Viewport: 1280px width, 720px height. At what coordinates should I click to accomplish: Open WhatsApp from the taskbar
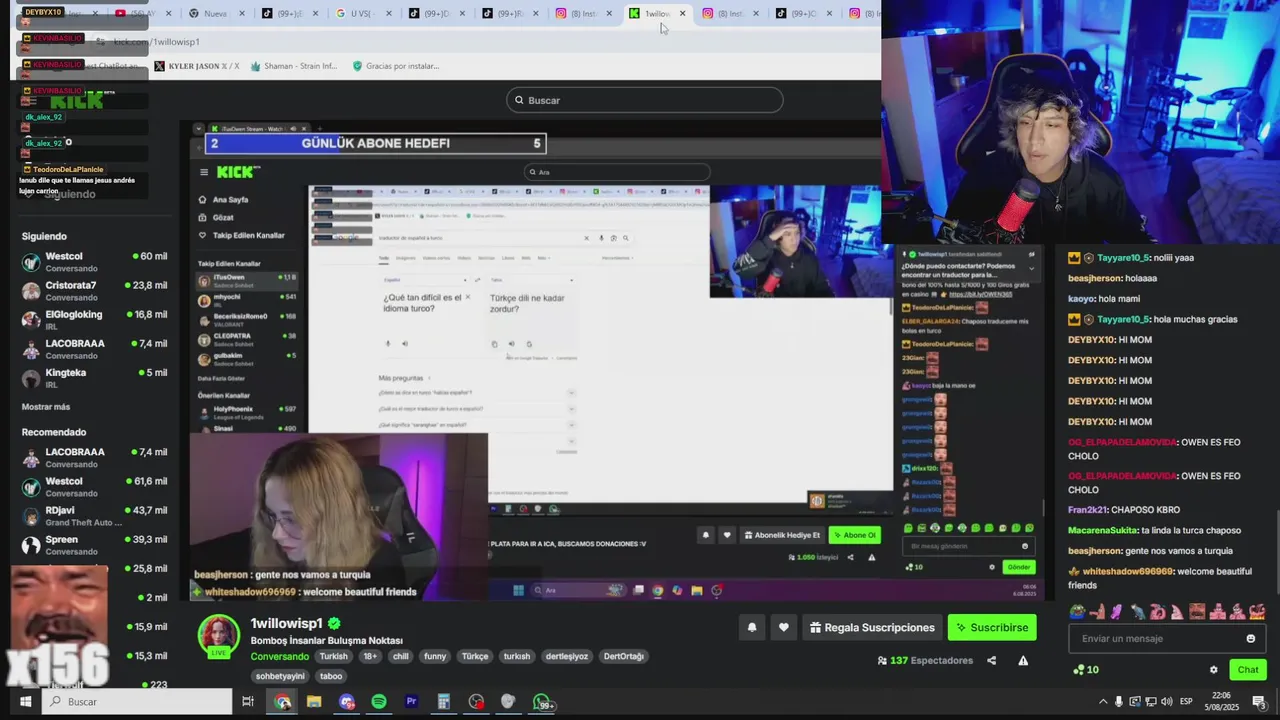pyautogui.click(x=541, y=702)
